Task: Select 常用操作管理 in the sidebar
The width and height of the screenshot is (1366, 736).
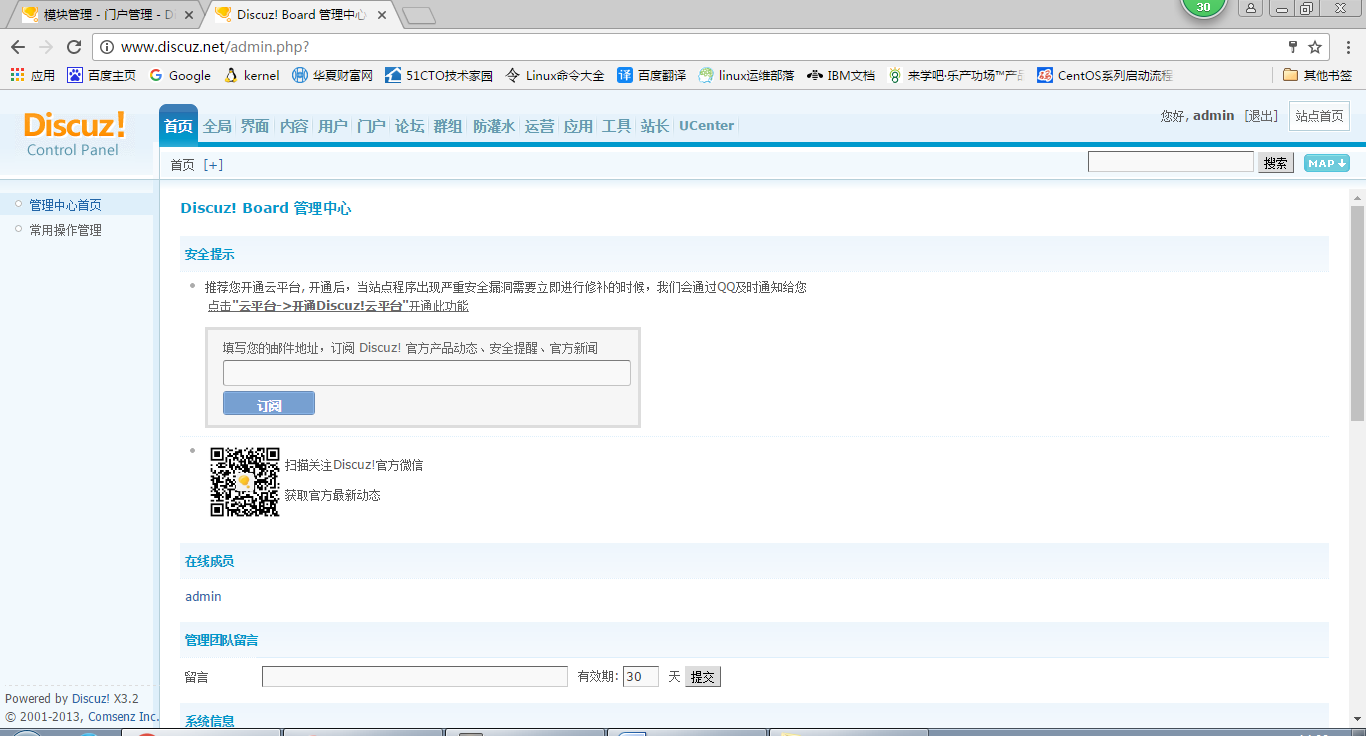Action: point(65,230)
